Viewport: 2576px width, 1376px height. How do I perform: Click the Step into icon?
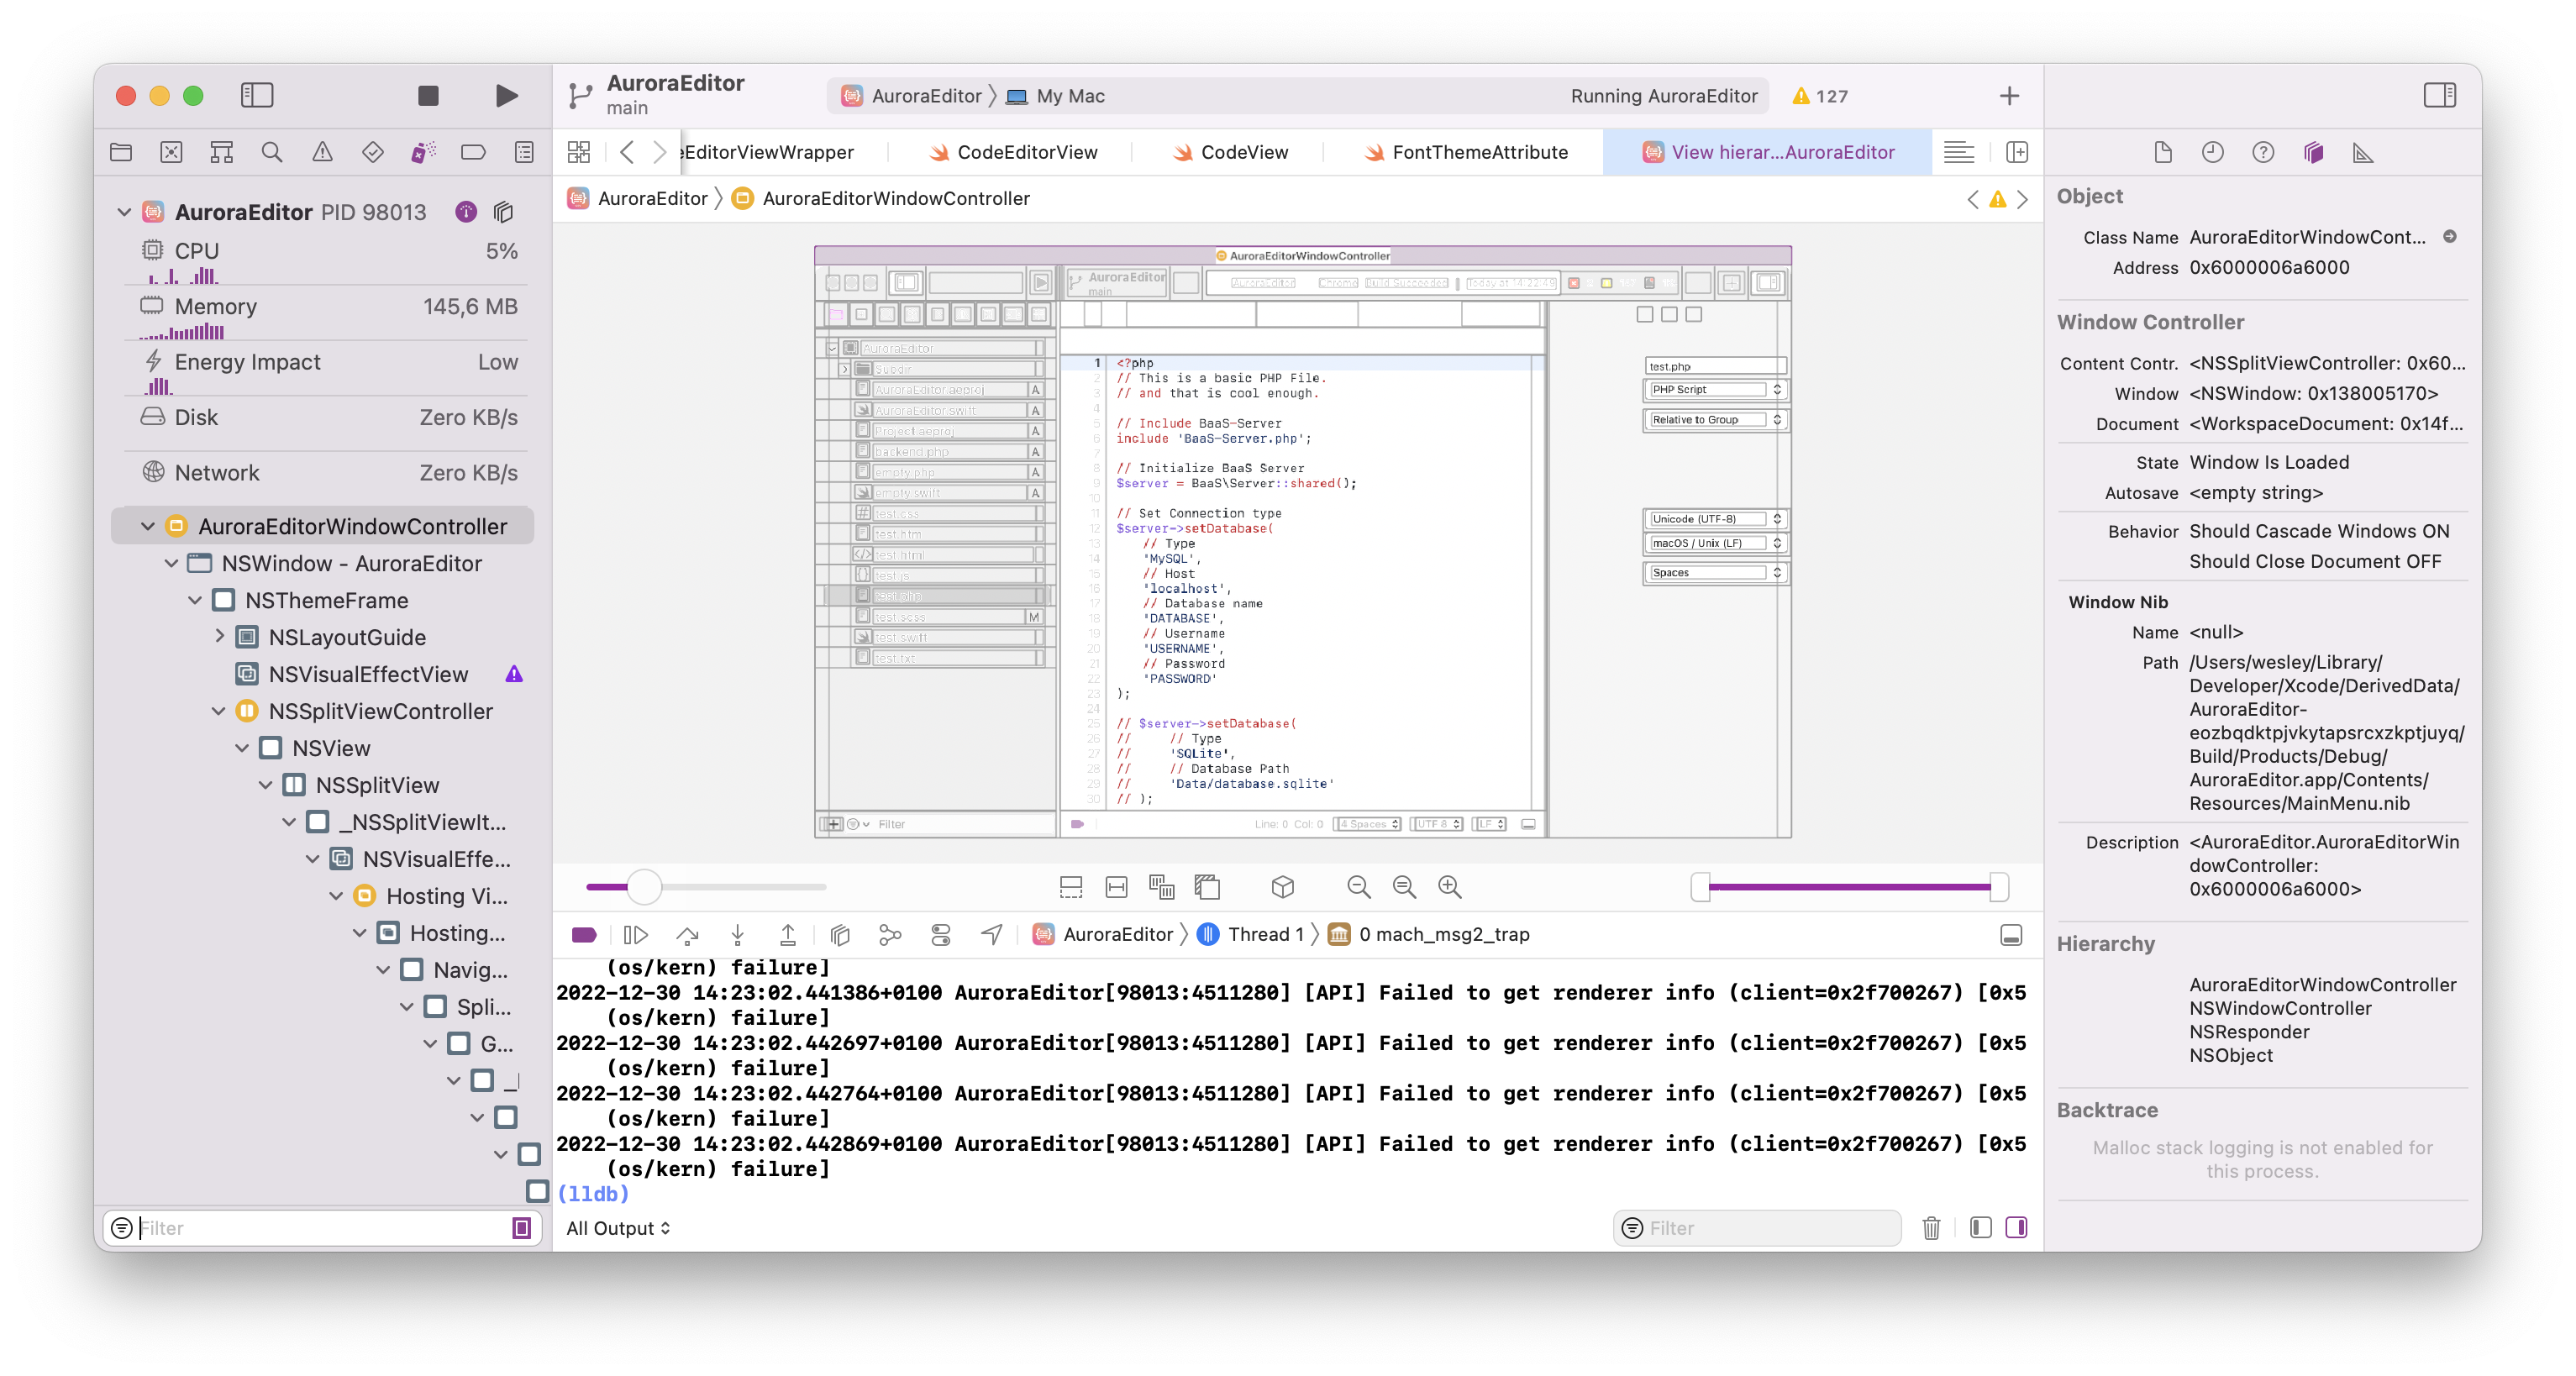point(738,934)
